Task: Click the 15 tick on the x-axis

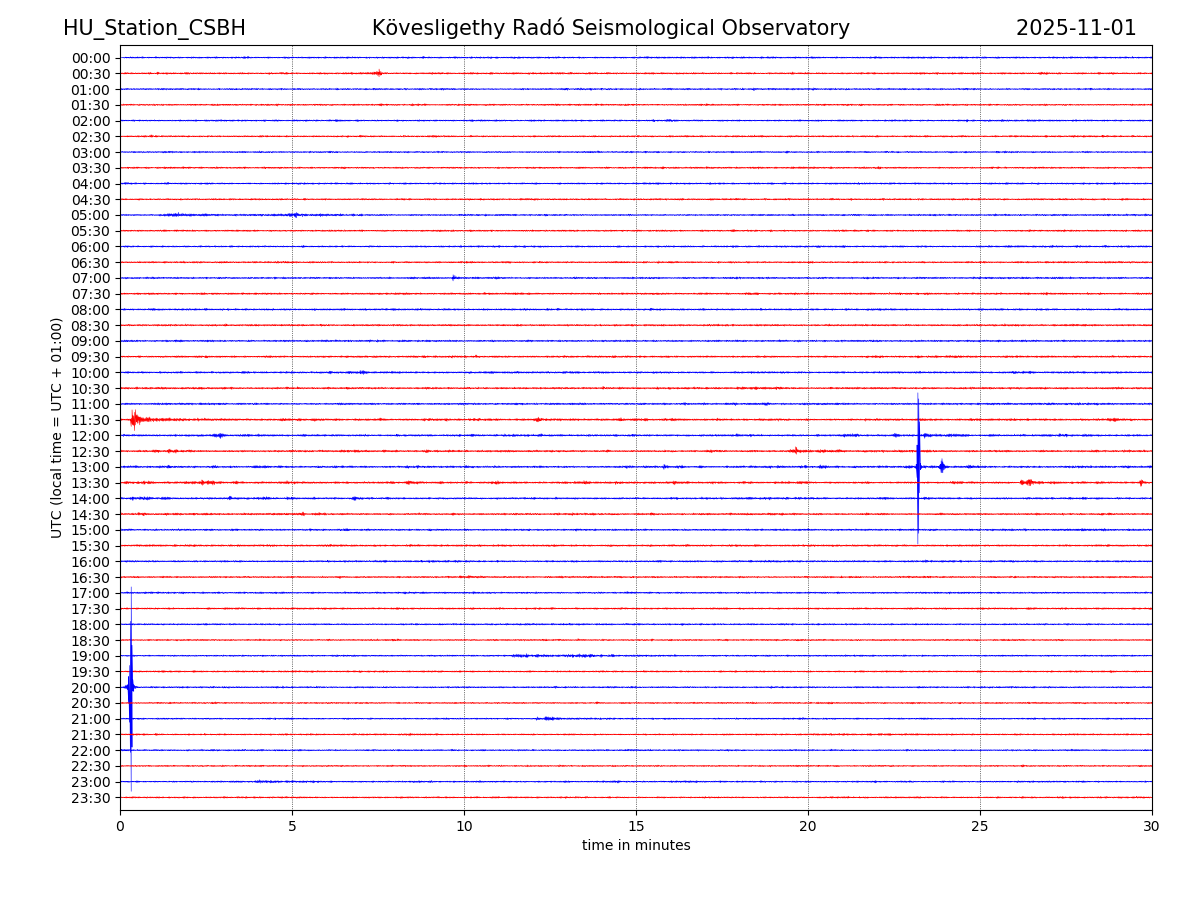Action: click(636, 827)
